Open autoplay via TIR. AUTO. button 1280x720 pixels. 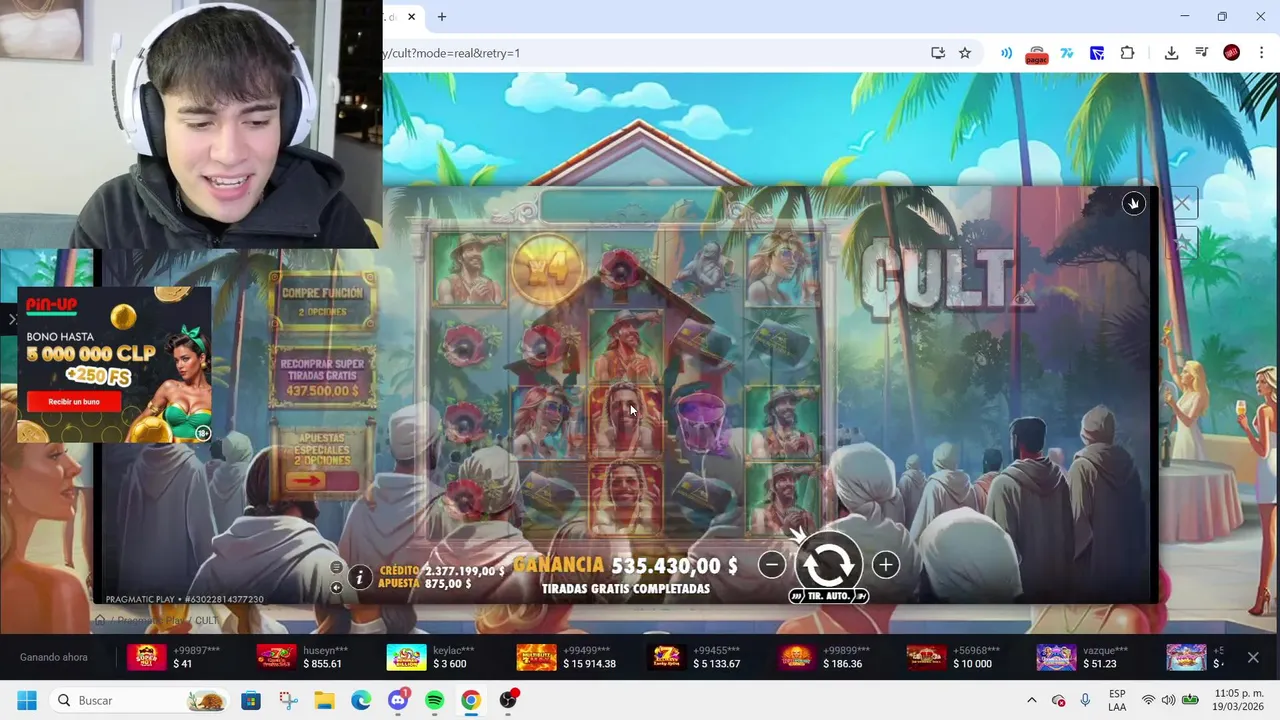pyautogui.click(x=828, y=596)
